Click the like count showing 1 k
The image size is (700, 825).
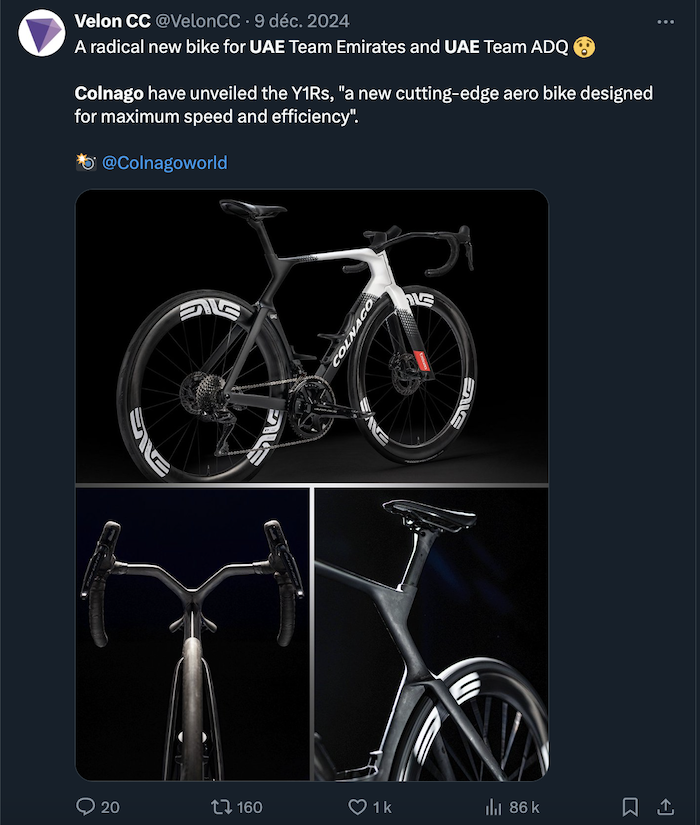[383, 807]
